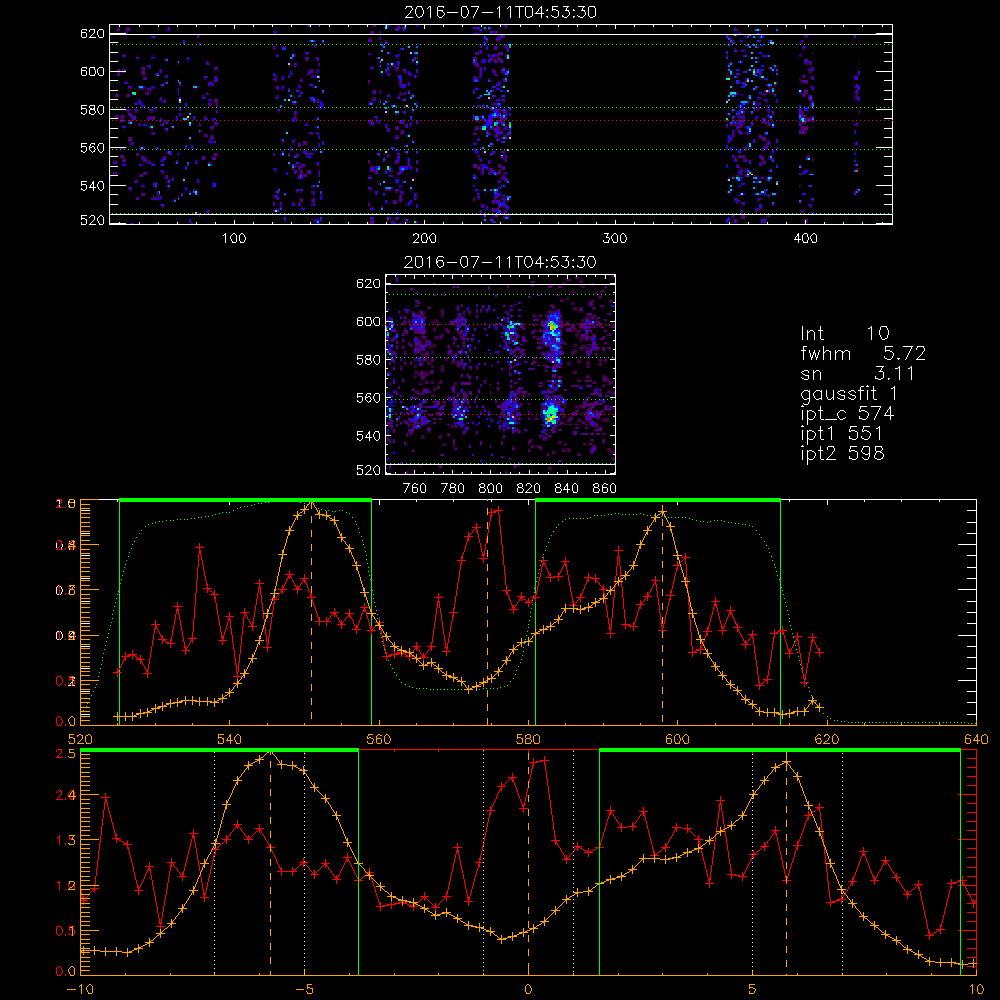This screenshot has width=1000, height=1000.
Task: Click x-axis label -10 on bottom plot
Action: (x=80, y=989)
